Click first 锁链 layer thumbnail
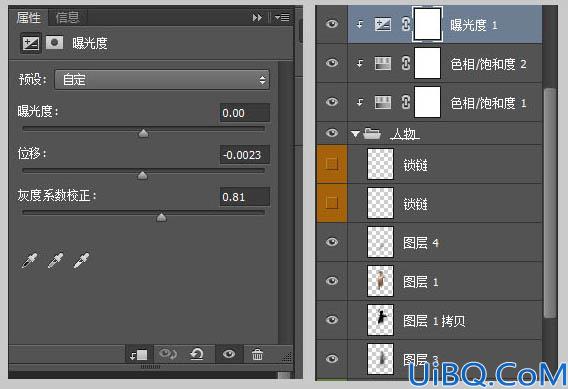Screen dimensions: 568x389 [x=380, y=164]
